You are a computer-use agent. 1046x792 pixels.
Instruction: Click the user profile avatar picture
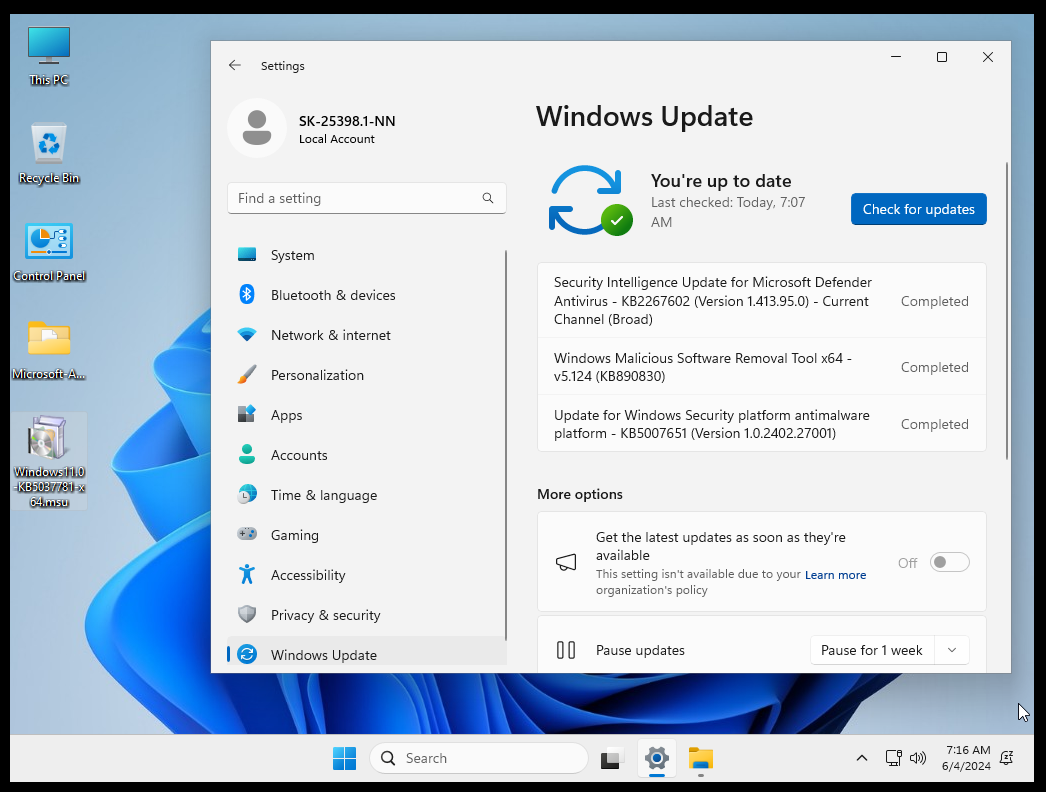pos(257,128)
